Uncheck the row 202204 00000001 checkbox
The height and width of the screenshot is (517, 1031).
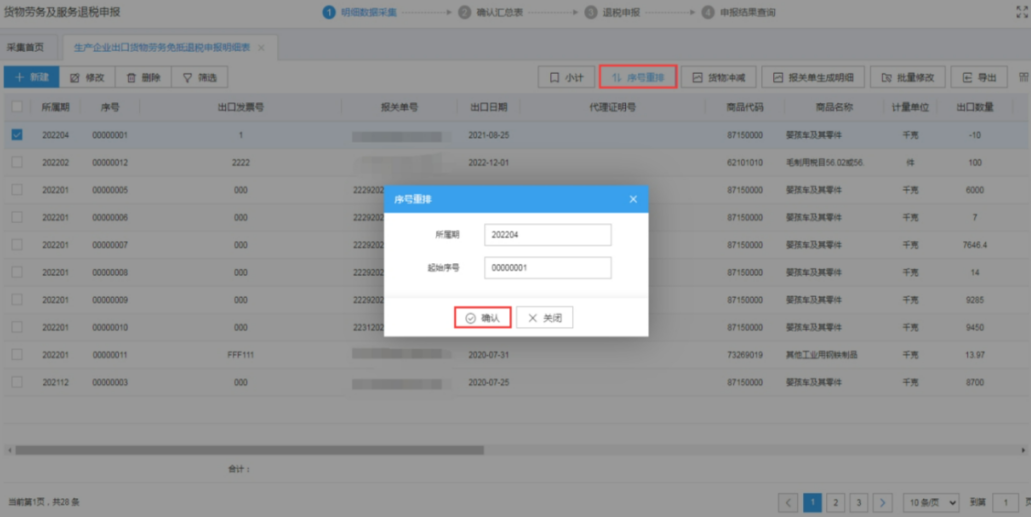coord(17,134)
